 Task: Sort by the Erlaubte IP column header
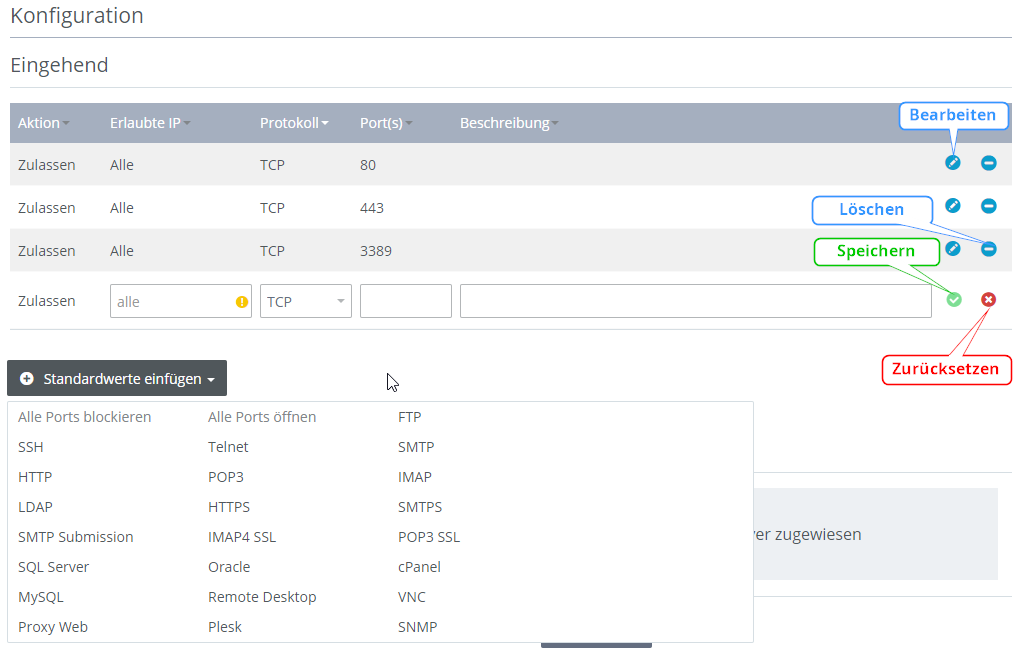(150, 123)
